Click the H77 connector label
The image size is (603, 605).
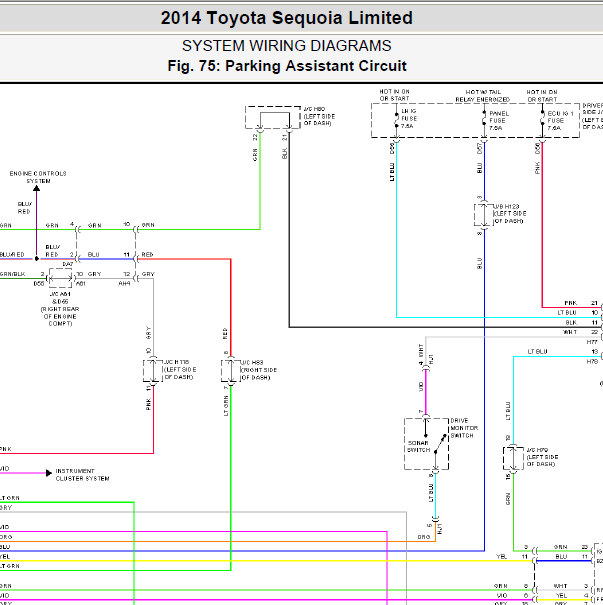tap(592, 342)
